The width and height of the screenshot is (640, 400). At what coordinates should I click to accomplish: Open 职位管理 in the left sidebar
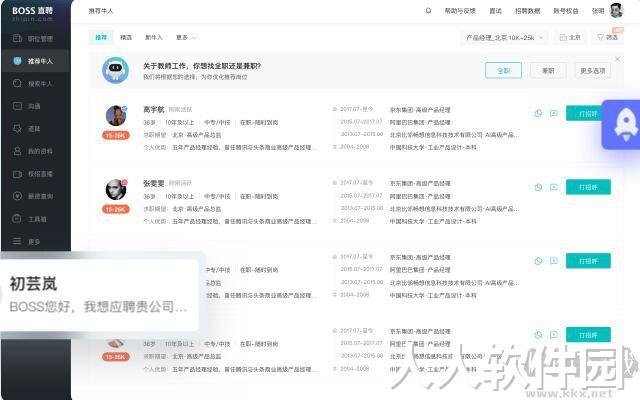(x=36, y=39)
